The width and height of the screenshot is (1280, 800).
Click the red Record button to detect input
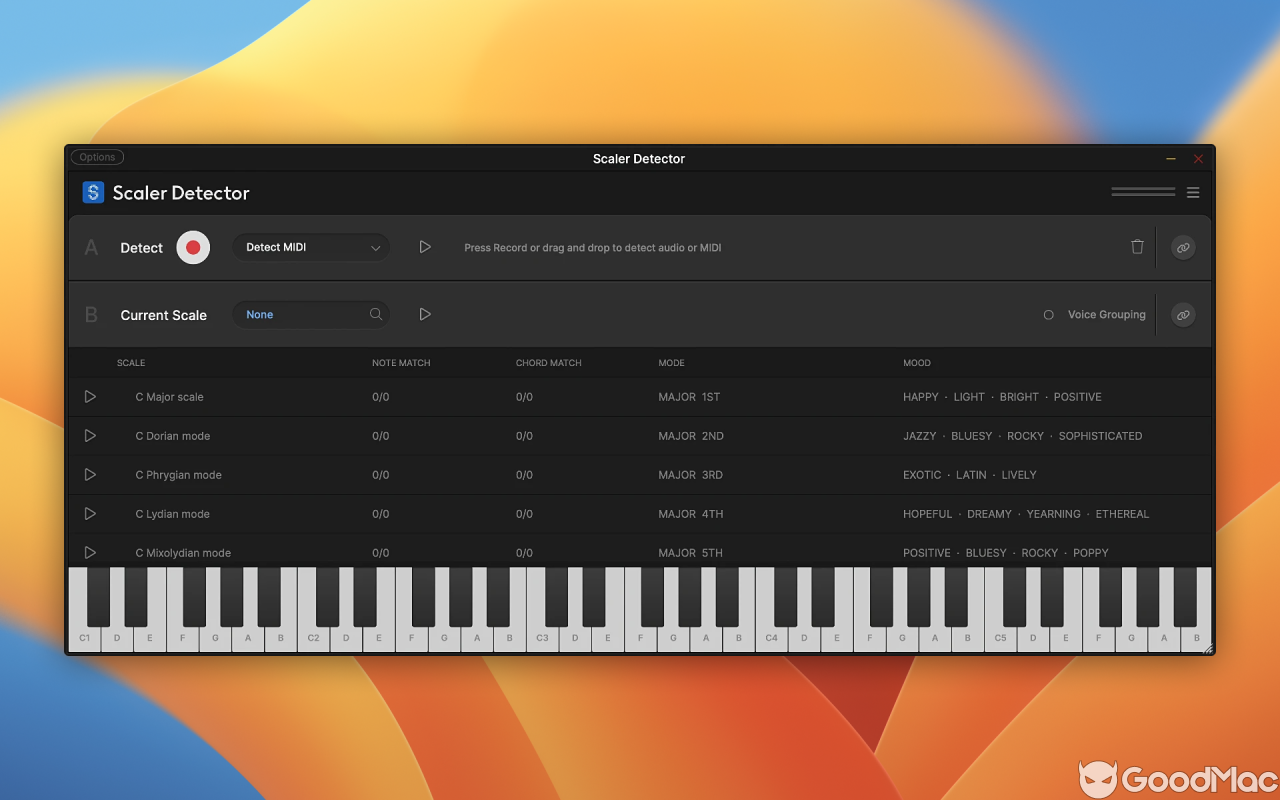(x=192, y=247)
